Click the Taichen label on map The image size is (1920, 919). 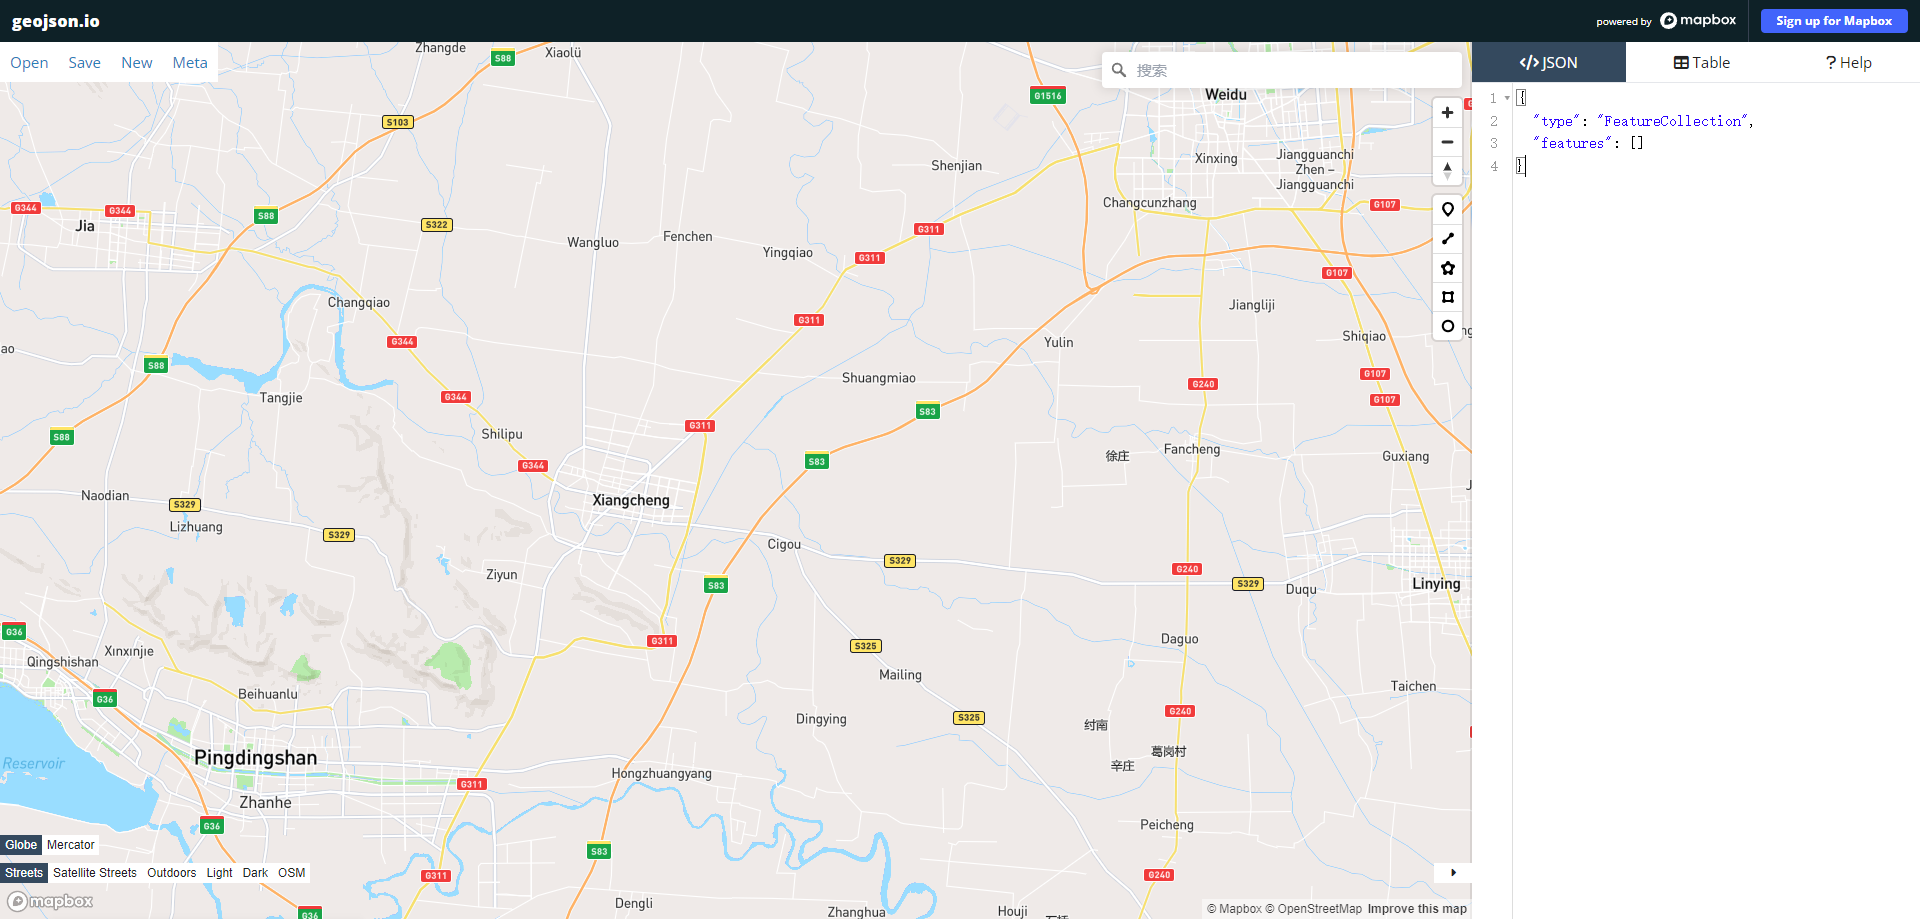point(1413,686)
